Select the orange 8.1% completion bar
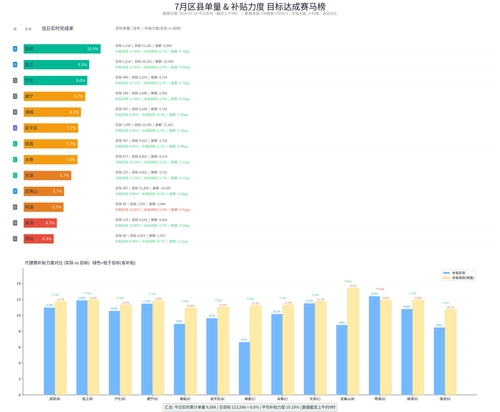The image size is (500, 412). click(x=52, y=112)
